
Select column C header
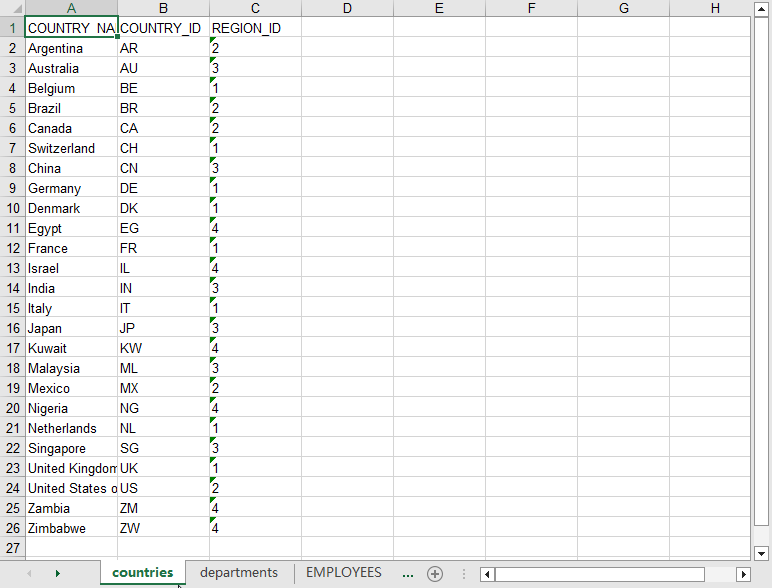pyautogui.click(x=255, y=9)
